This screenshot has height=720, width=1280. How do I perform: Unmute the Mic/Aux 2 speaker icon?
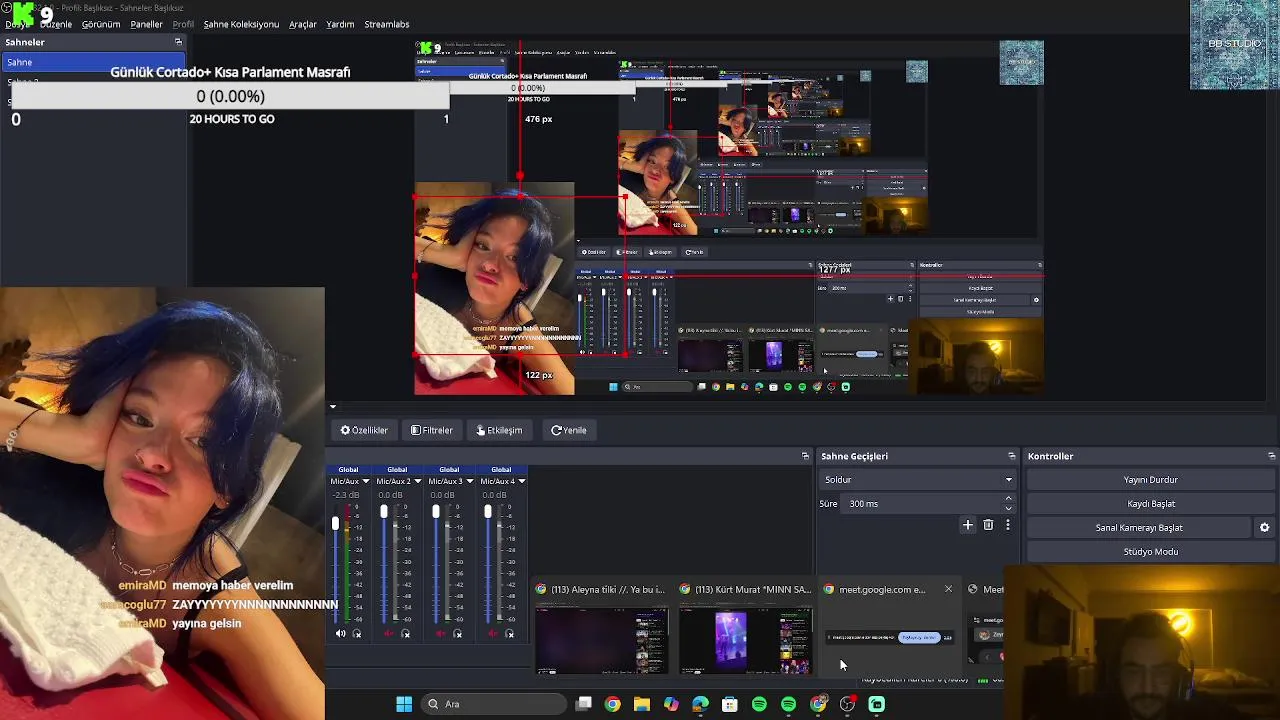(389, 633)
